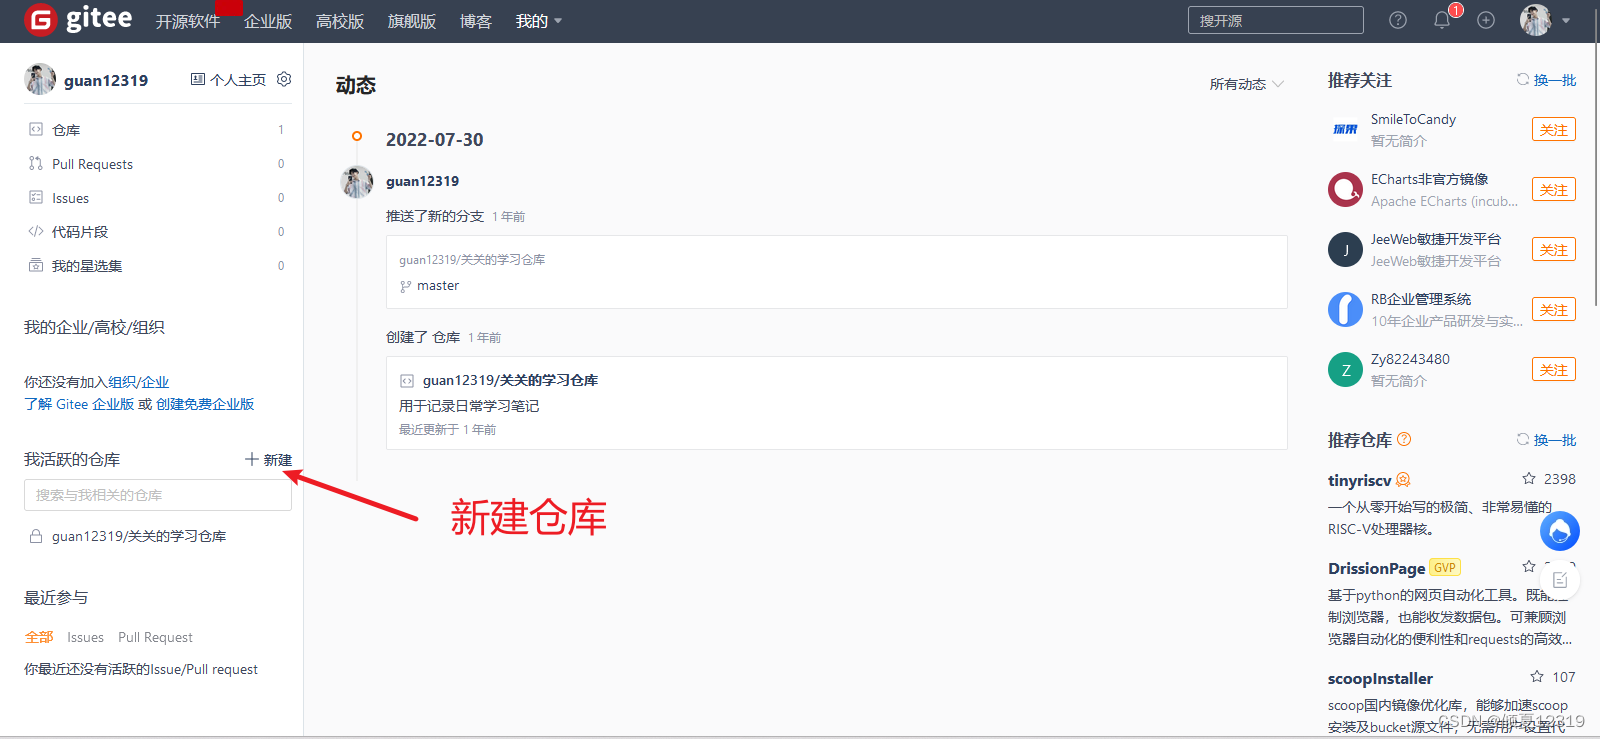Open 博客 in top navigation

coord(476,21)
